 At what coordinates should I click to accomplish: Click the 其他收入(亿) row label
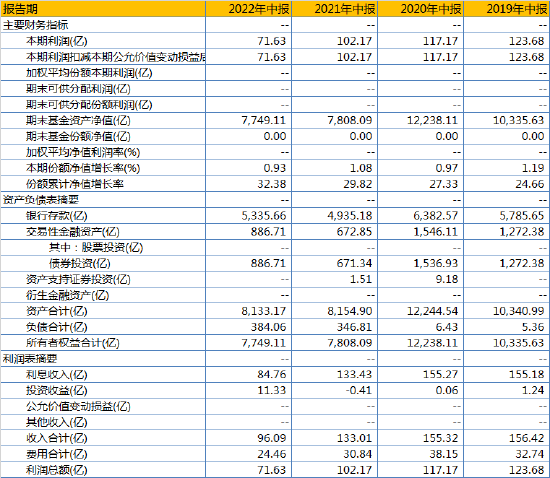tap(56, 422)
